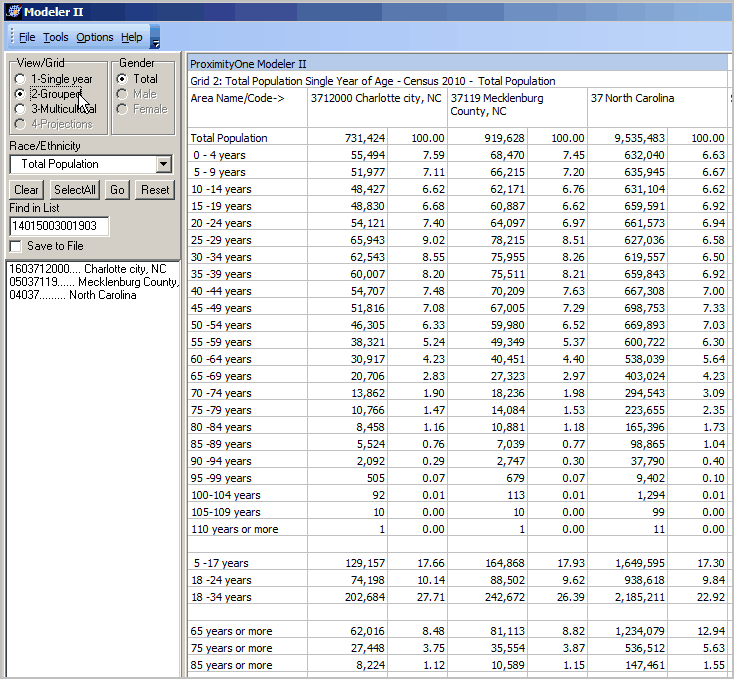734x679 pixels.
Task: Expand the Race/Ethnicity dropdown
Action: (163, 164)
